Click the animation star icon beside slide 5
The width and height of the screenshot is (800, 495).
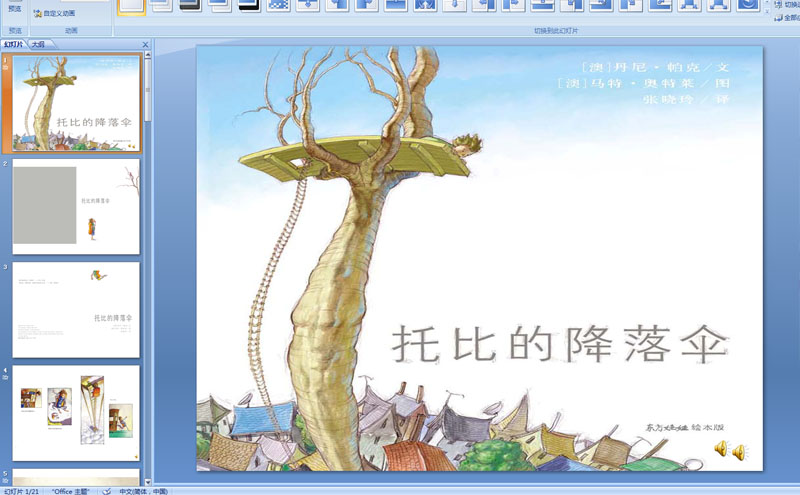pyautogui.click(x=6, y=481)
